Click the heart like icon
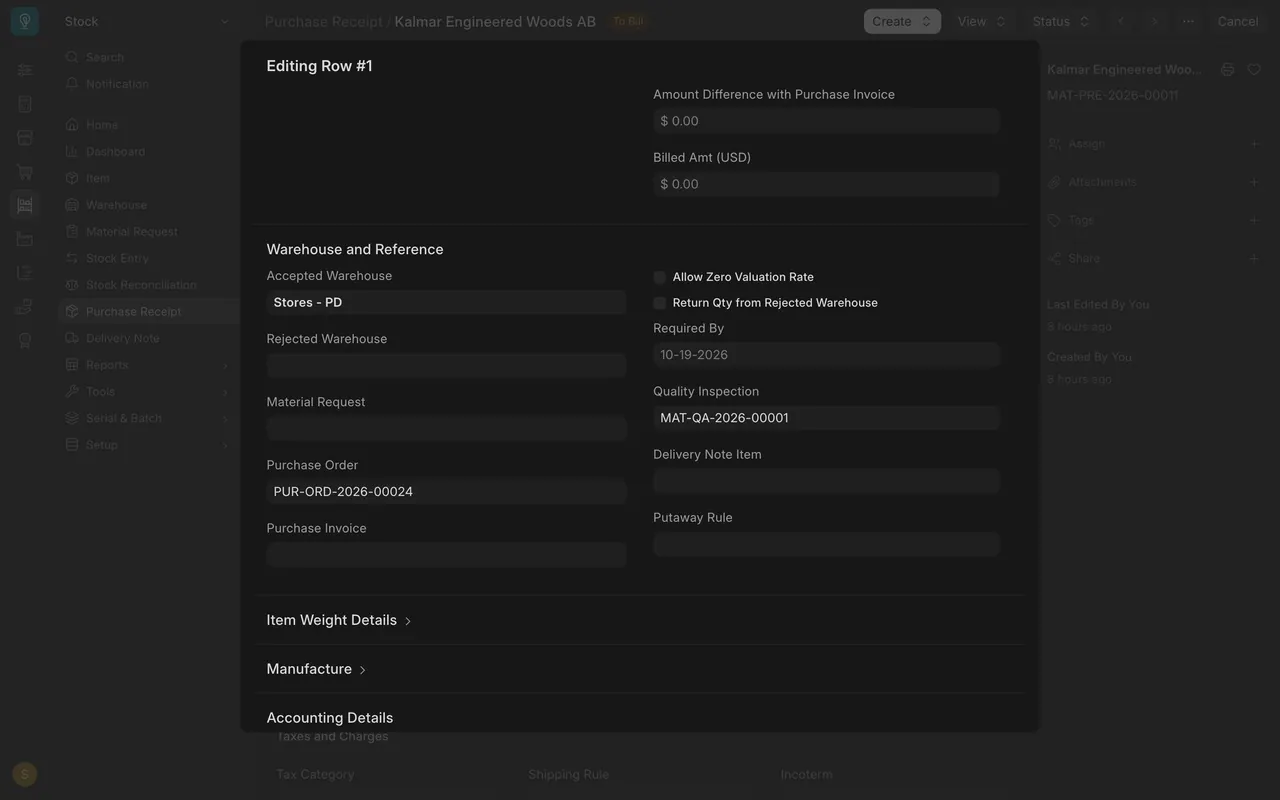This screenshot has width=1280, height=800. pos(1254,69)
